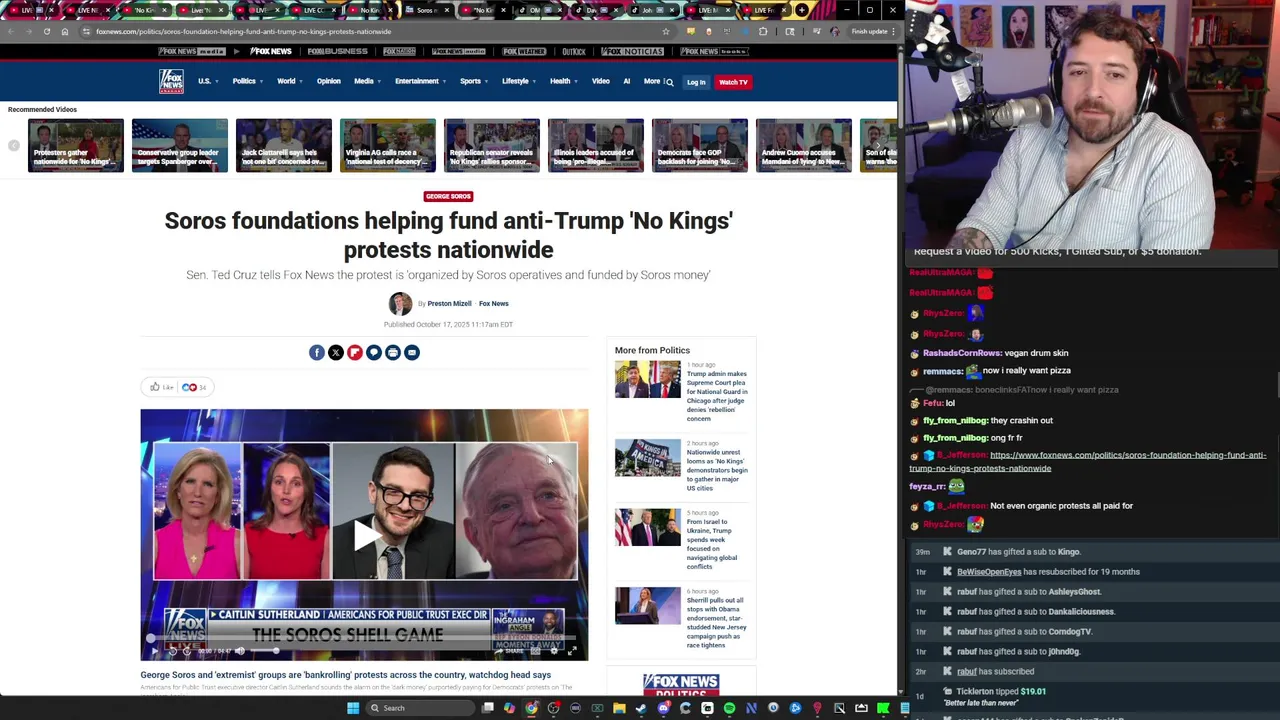Open author Preston Mizell's page
Viewport: 1280px width, 720px height.
[x=449, y=303]
